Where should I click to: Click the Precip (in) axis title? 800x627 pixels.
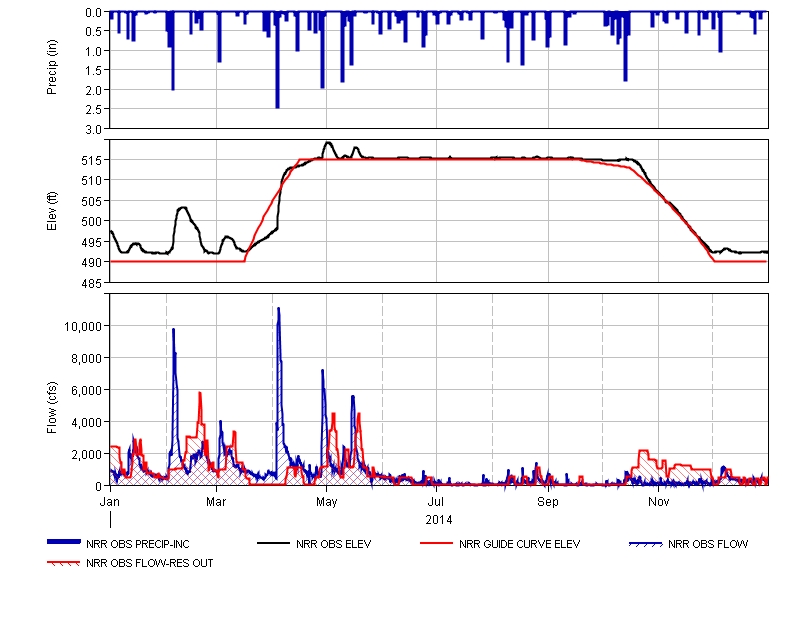(x=52, y=67)
